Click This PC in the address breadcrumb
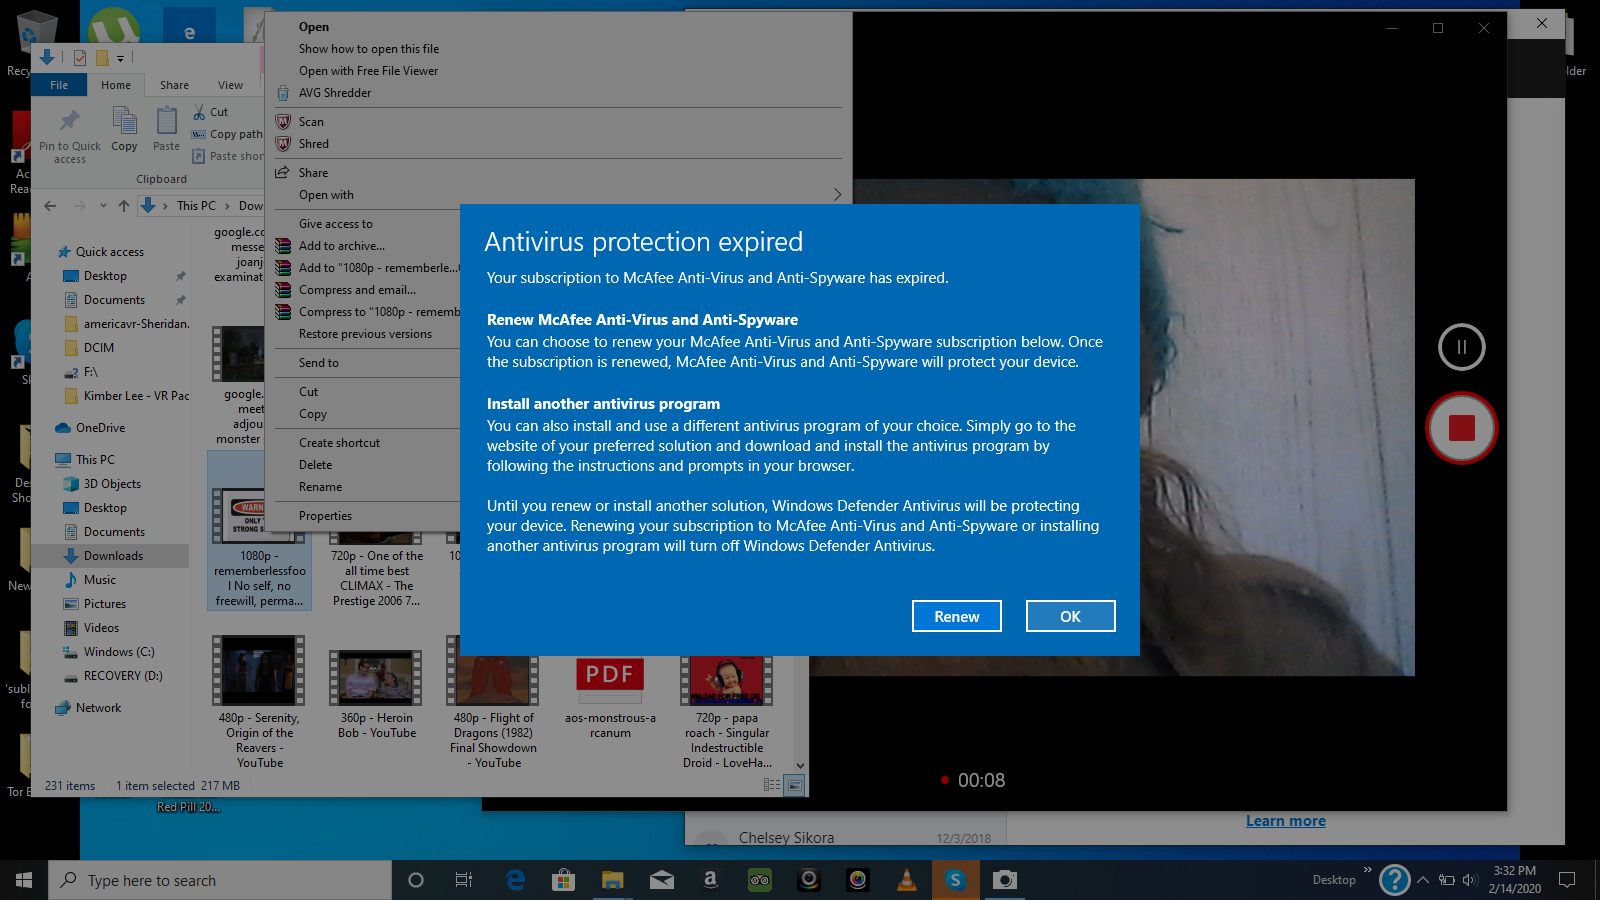Image resolution: width=1600 pixels, height=900 pixels. [196, 206]
